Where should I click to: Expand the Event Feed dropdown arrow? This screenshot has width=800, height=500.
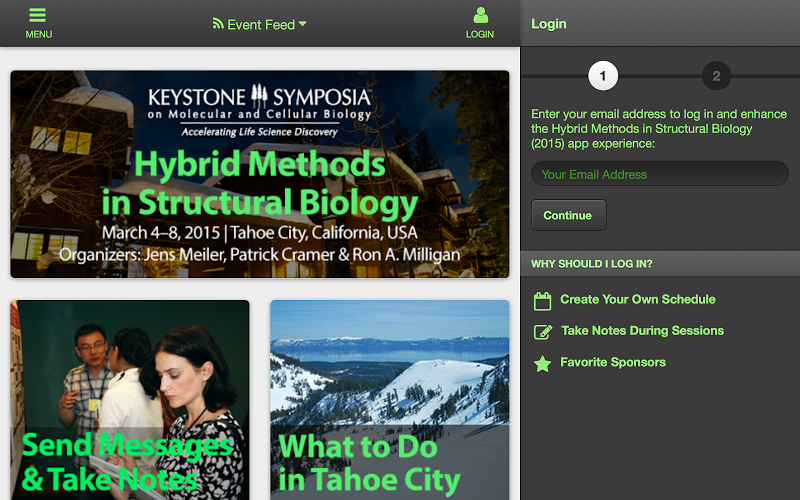[303, 23]
